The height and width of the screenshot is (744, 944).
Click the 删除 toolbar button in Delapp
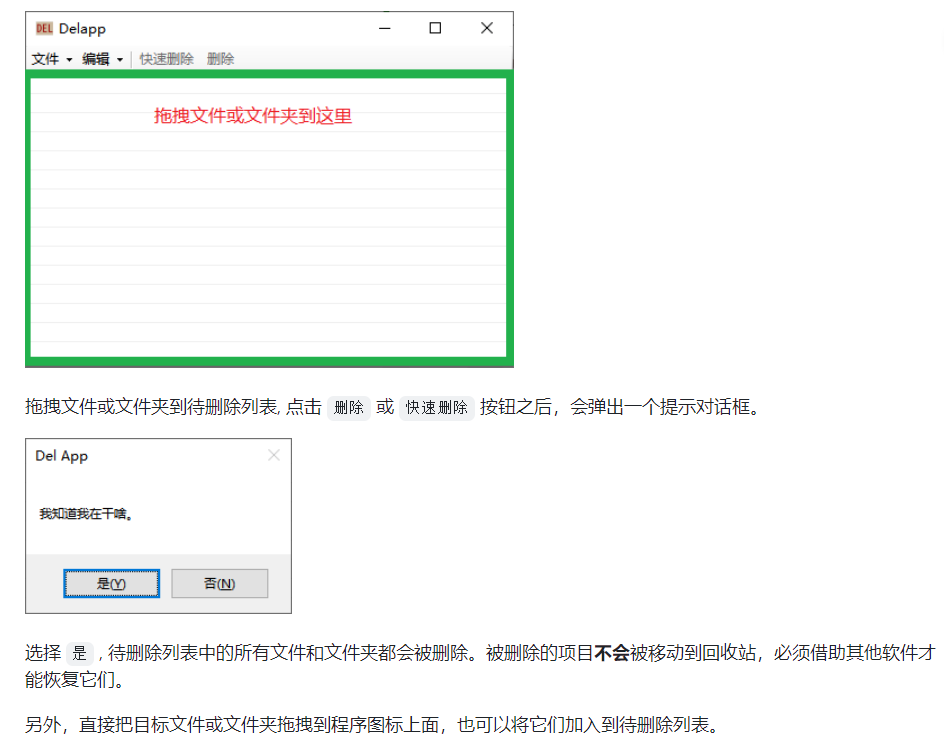click(220, 59)
